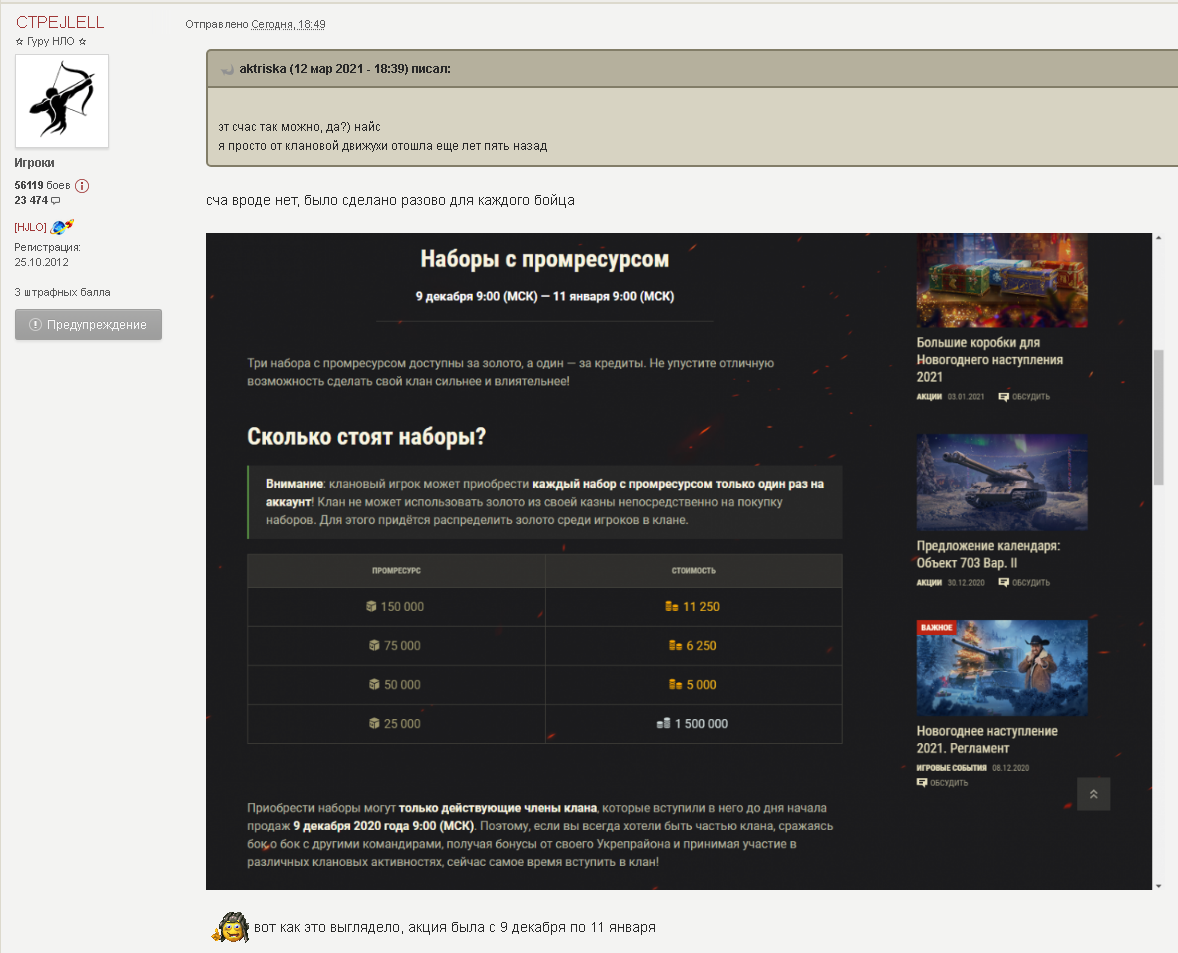1178x953 pixels.
Task: Open Новогоднее наступление 2021. Регламент article
Action: click(986, 740)
